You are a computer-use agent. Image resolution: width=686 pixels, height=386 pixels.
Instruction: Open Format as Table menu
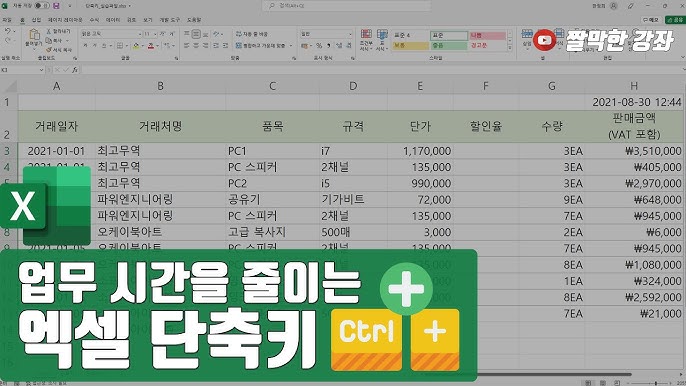point(382,40)
